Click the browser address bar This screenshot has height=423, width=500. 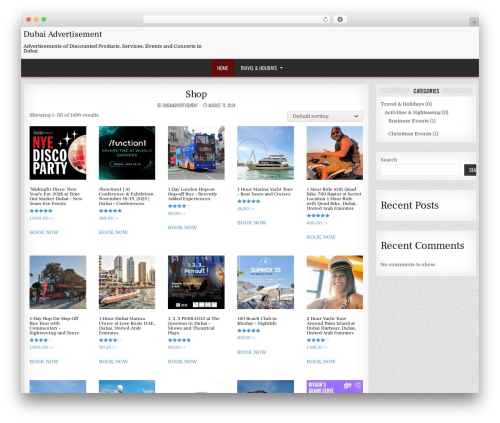pyautogui.click(x=237, y=19)
